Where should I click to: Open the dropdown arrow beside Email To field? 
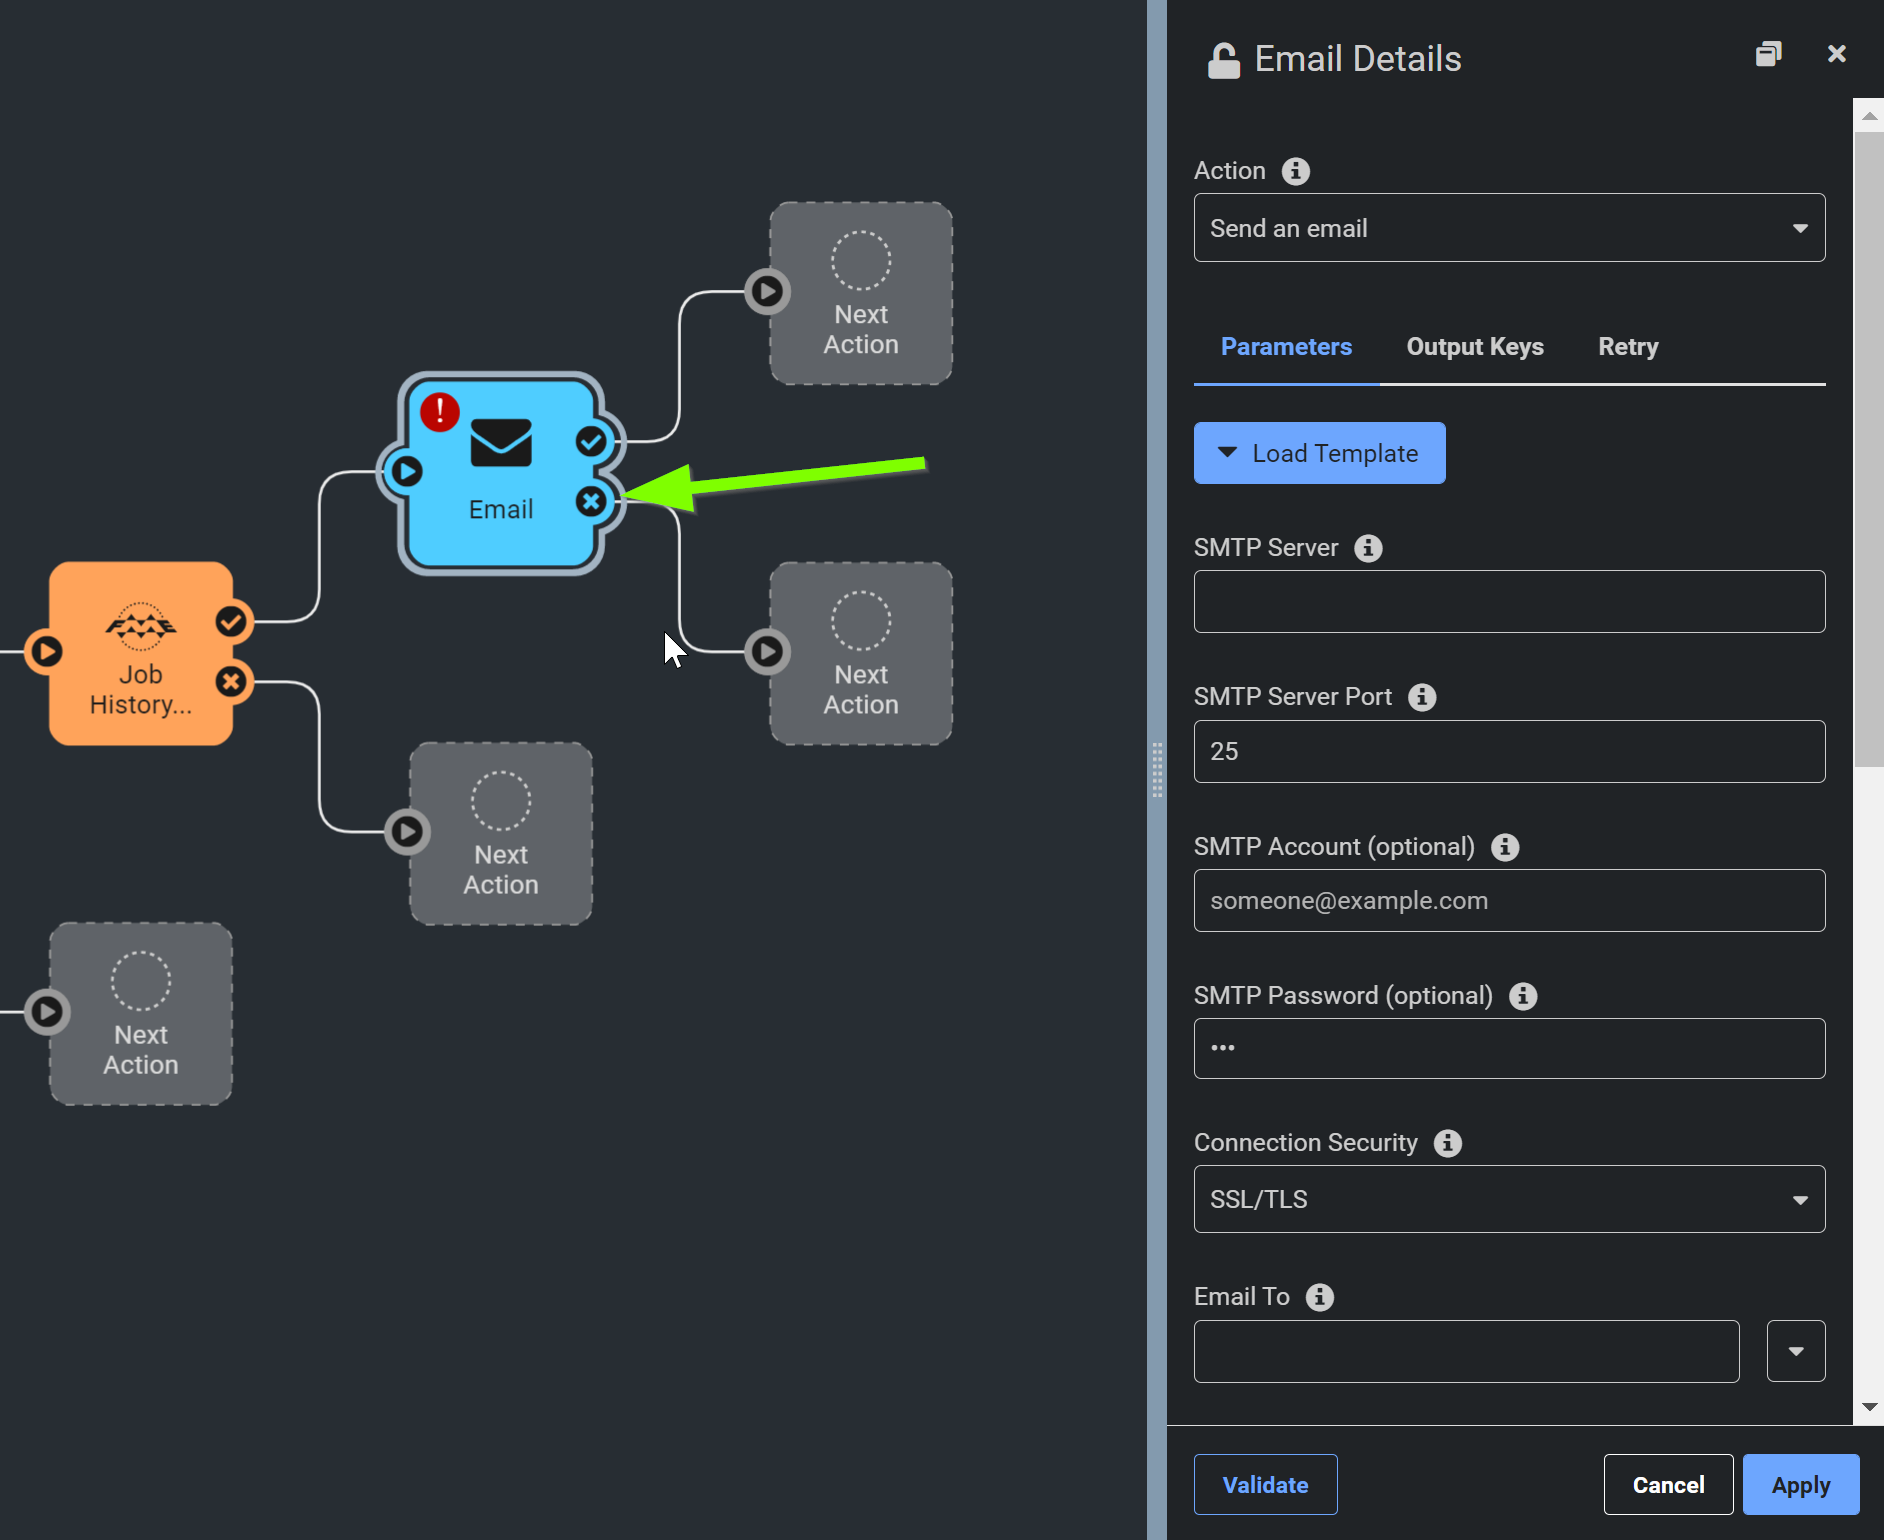(x=1796, y=1351)
